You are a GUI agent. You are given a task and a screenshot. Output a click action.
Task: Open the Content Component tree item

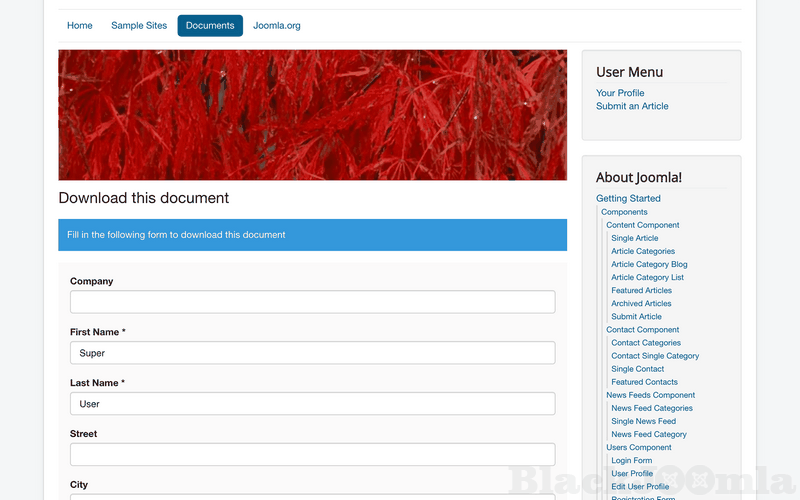click(x=642, y=225)
